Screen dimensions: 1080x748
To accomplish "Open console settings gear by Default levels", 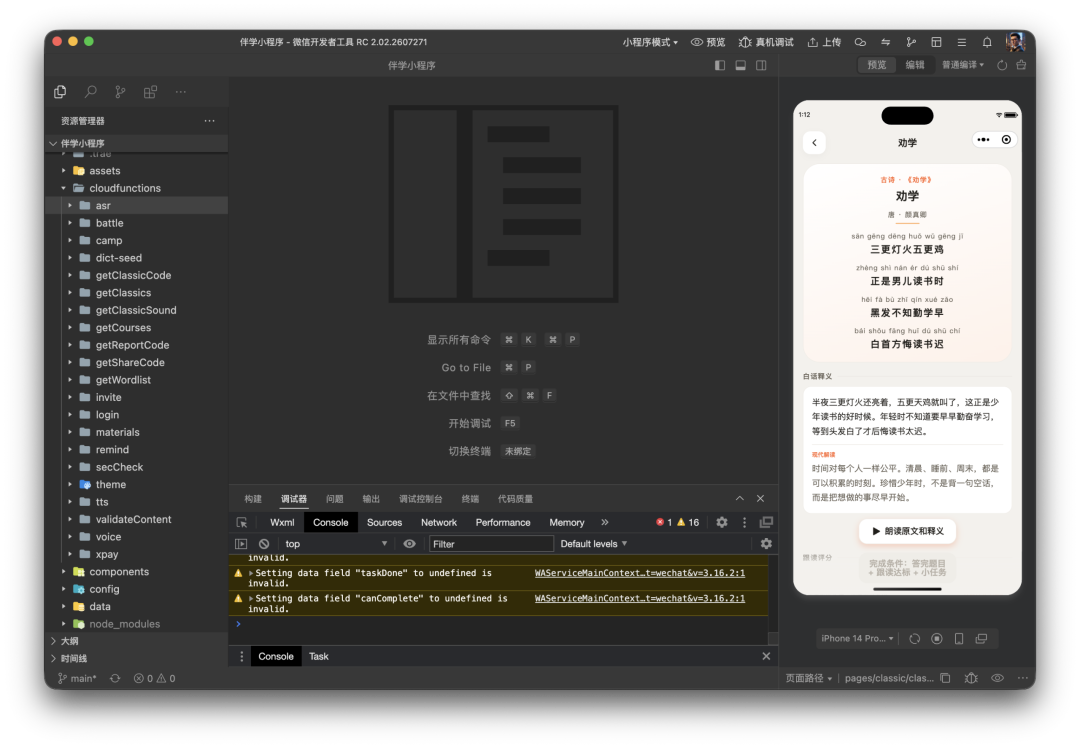I will 766,543.
